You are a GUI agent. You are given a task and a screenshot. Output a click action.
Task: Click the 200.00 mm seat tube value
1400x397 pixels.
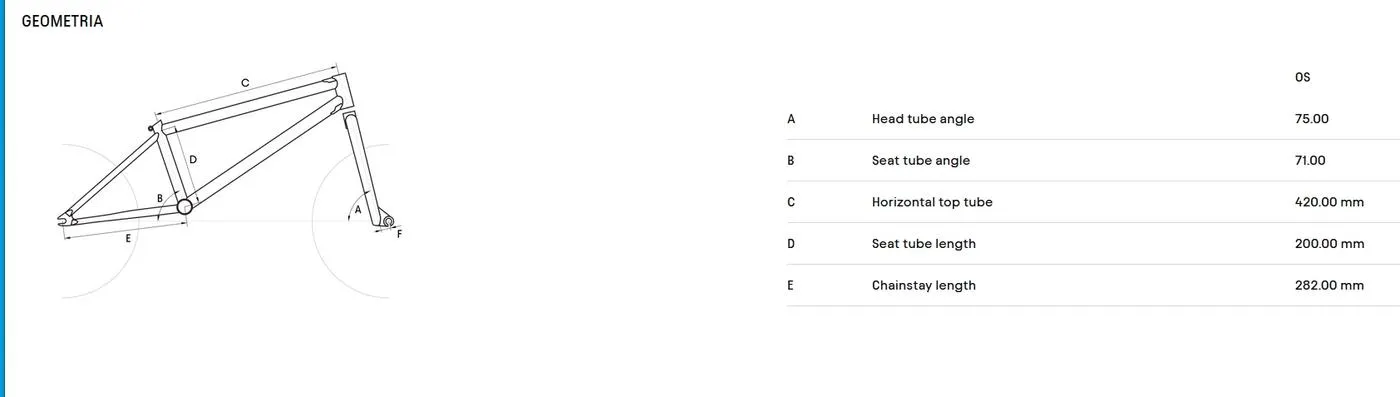[x=1329, y=244]
